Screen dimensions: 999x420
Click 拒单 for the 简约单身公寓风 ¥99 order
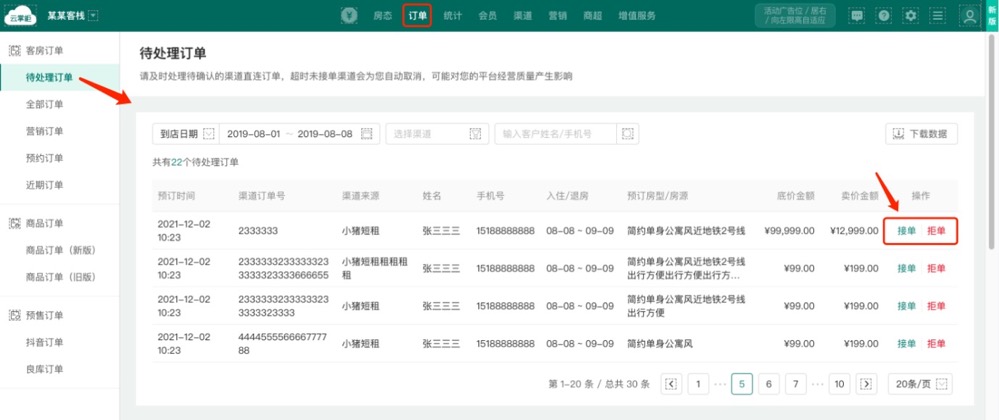tap(936, 343)
